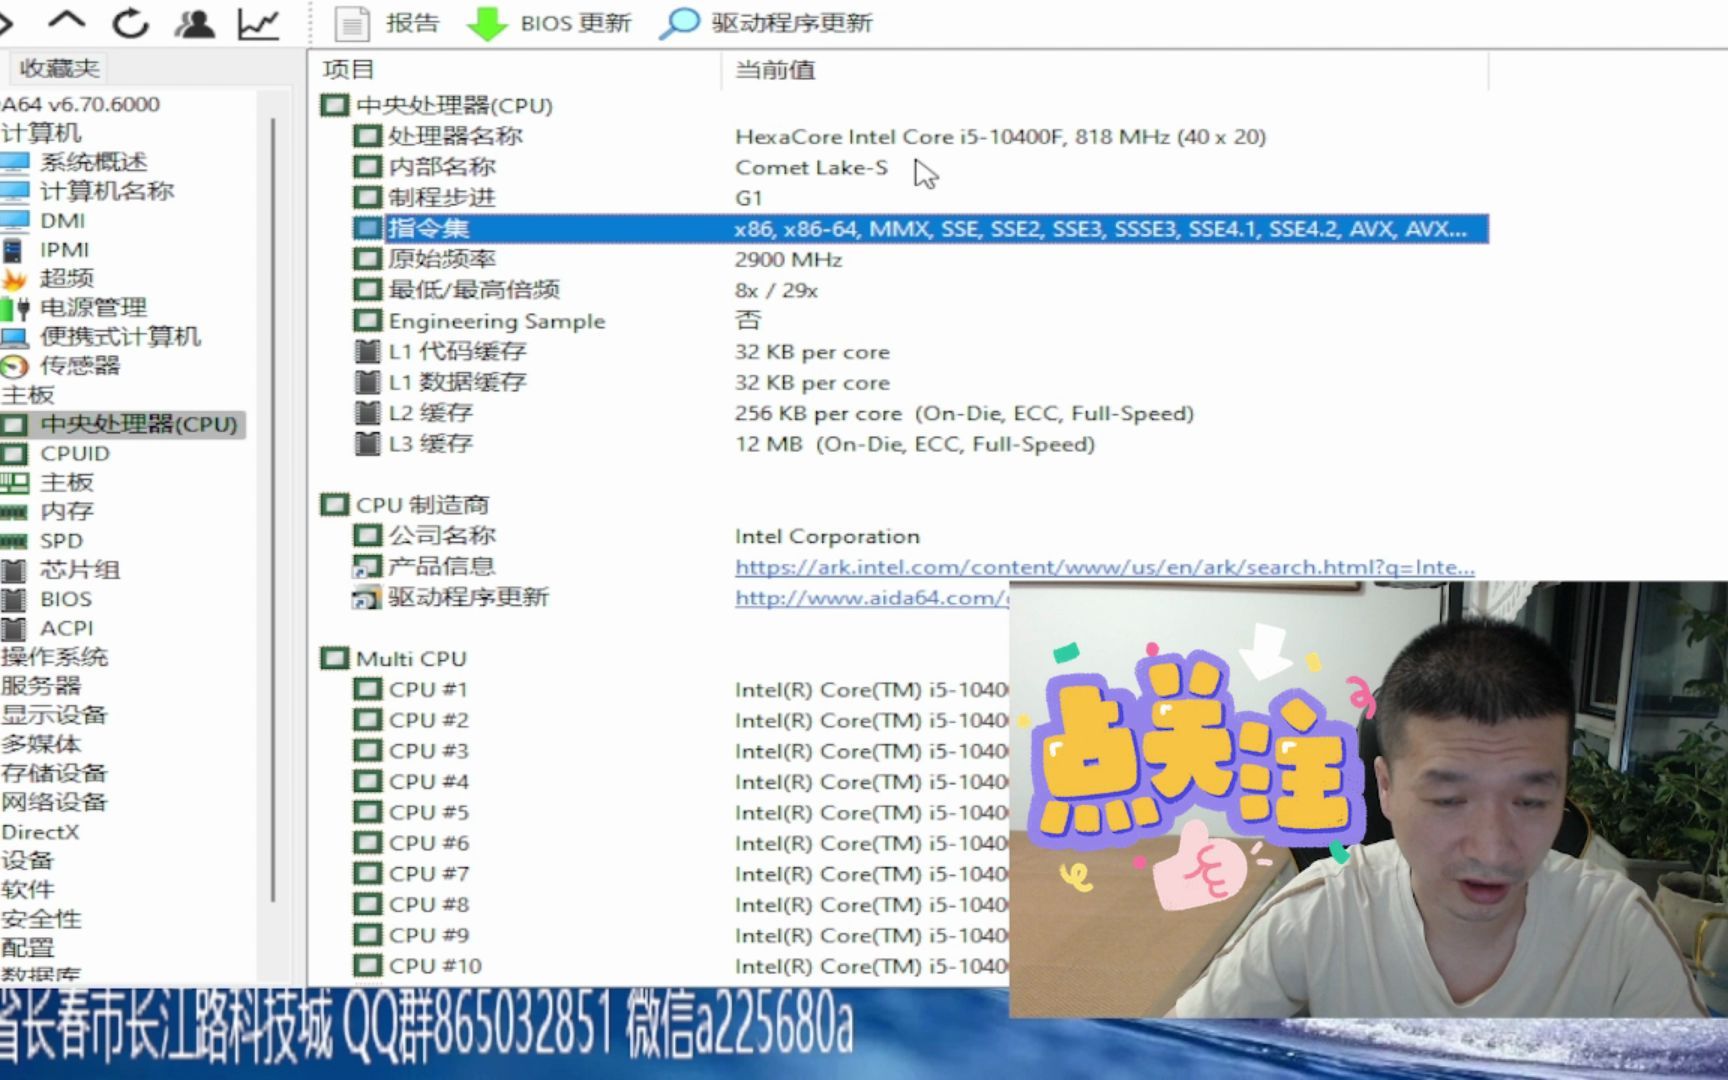
Task: Select the L2 缓存 row
Action: pyautogui.click(x=920, y=413)
